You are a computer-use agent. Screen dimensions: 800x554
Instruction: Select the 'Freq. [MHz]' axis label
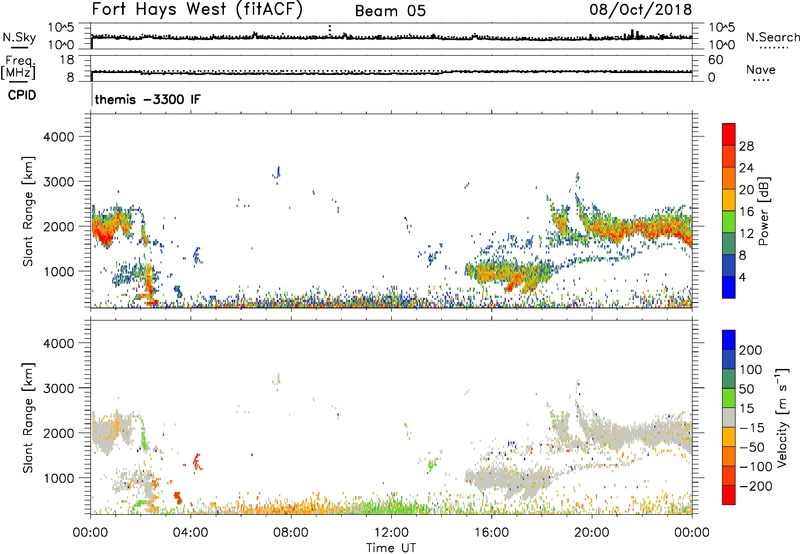(19, 68)
